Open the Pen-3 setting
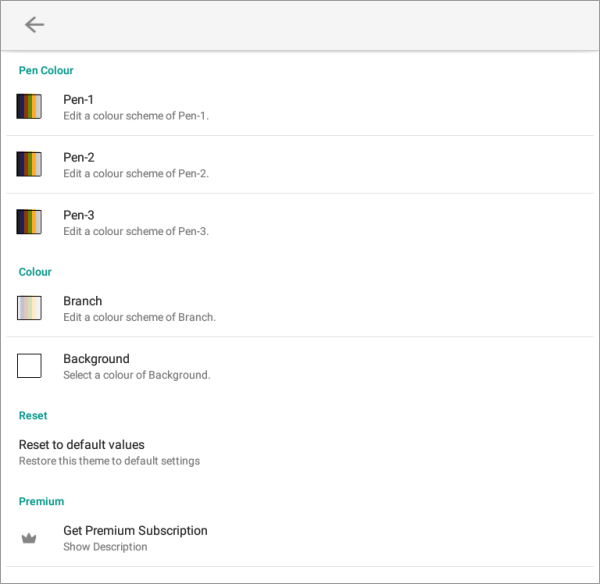The height and width of the screenshot is (584, 600). coord(300,222)
